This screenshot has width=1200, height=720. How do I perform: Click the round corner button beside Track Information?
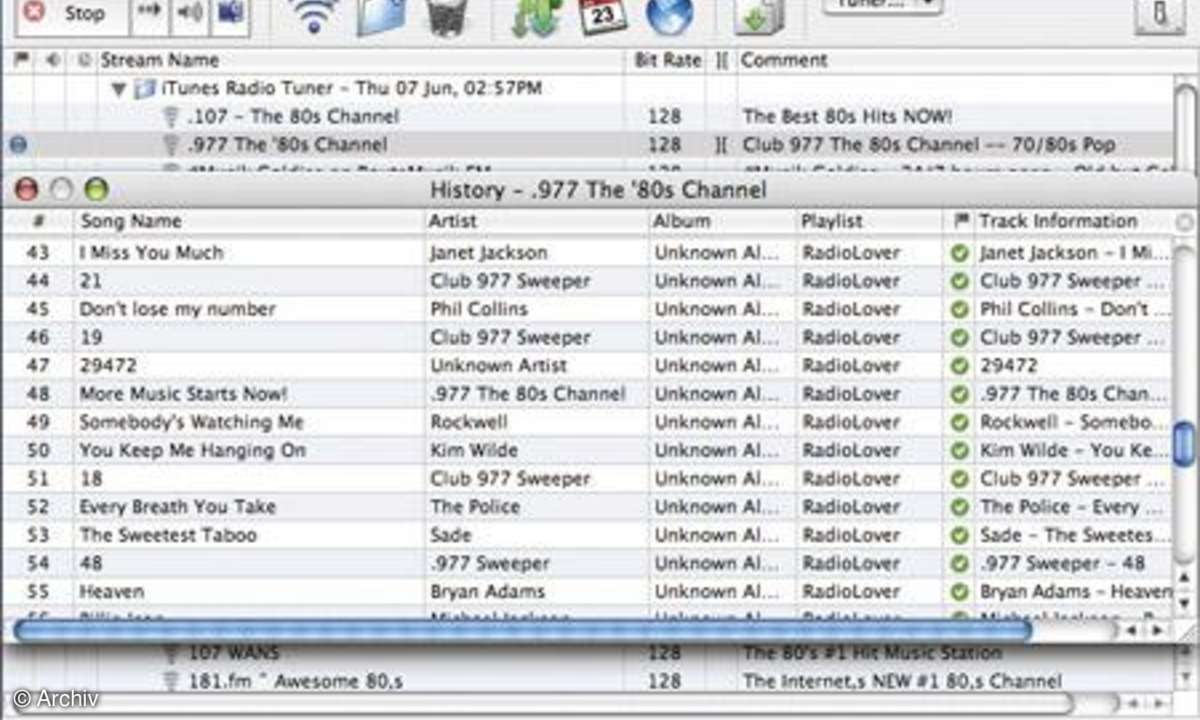tap(1184, 222)
